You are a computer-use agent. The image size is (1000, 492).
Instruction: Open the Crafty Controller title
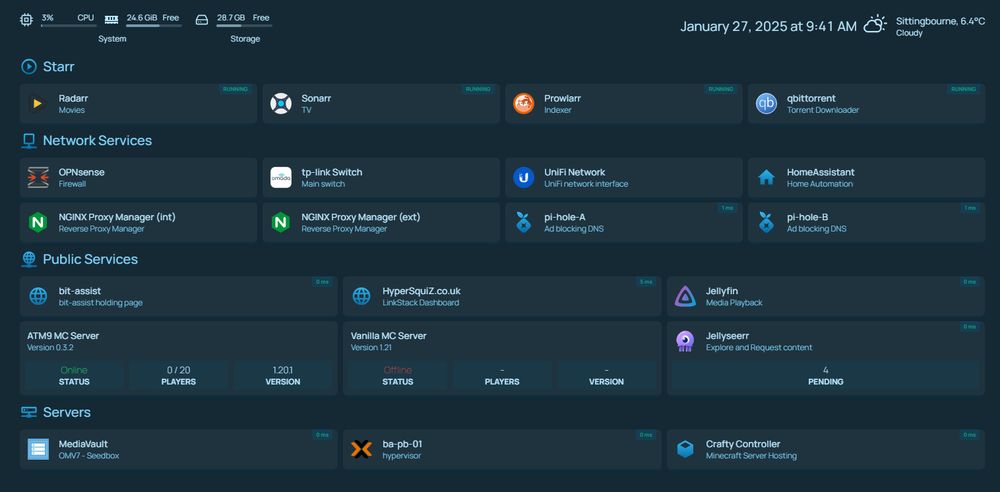click(743, 444)
